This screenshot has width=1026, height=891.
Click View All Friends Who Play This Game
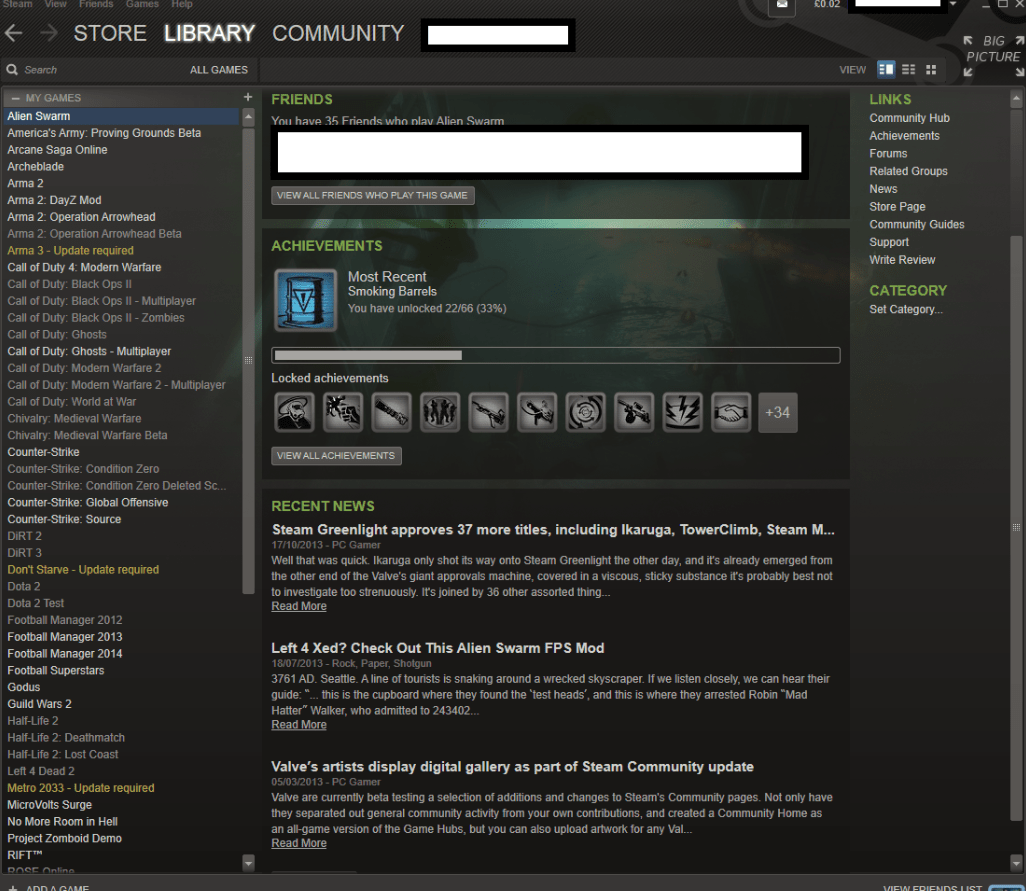pos(372,196)
